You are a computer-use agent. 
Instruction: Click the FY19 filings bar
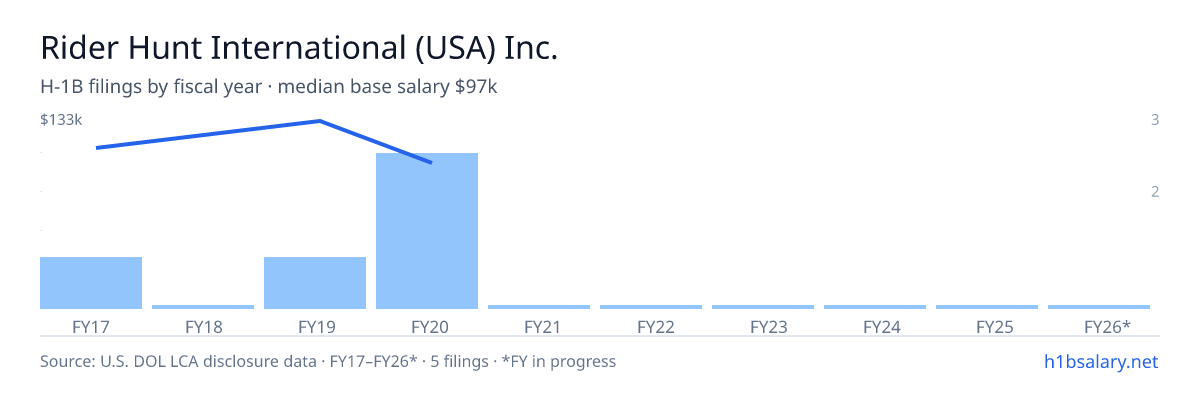[315, 283]
